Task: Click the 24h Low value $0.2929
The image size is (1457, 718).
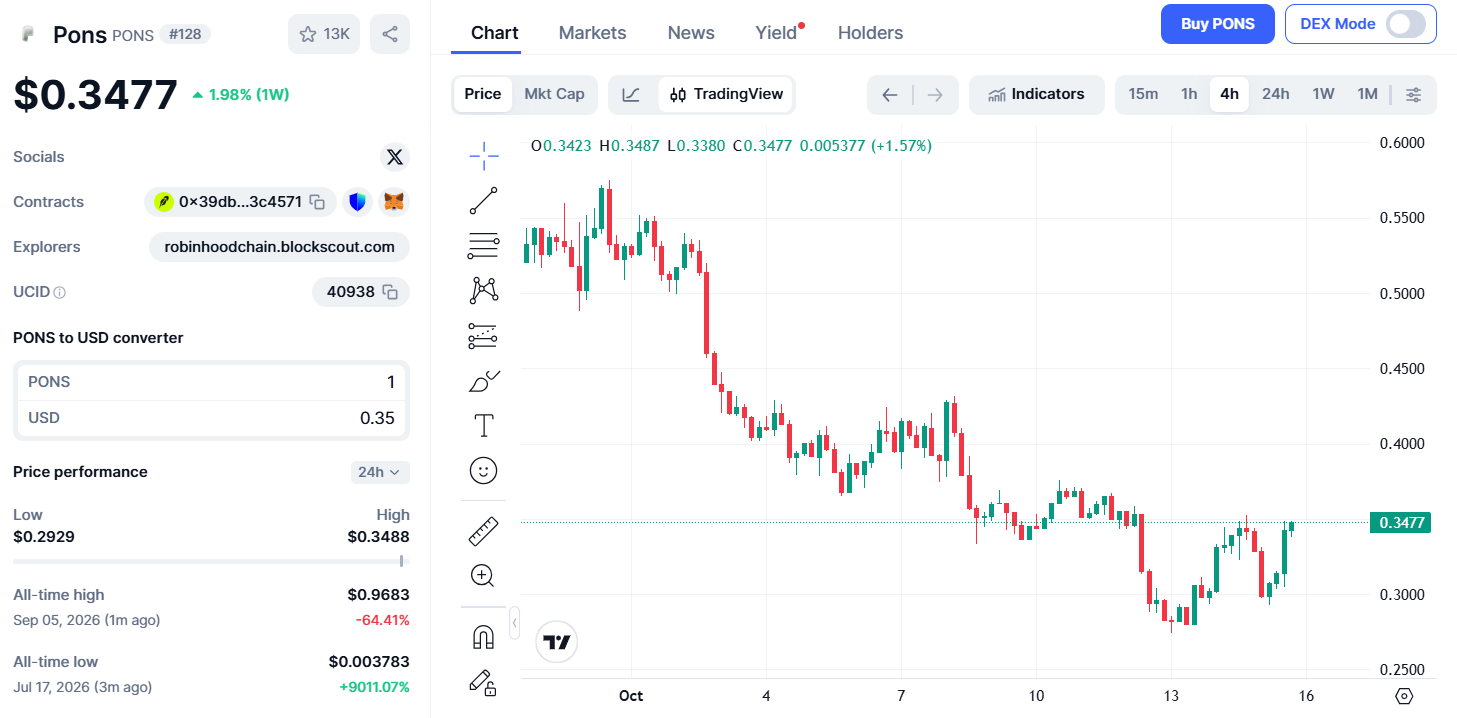Action: point(44,537)
